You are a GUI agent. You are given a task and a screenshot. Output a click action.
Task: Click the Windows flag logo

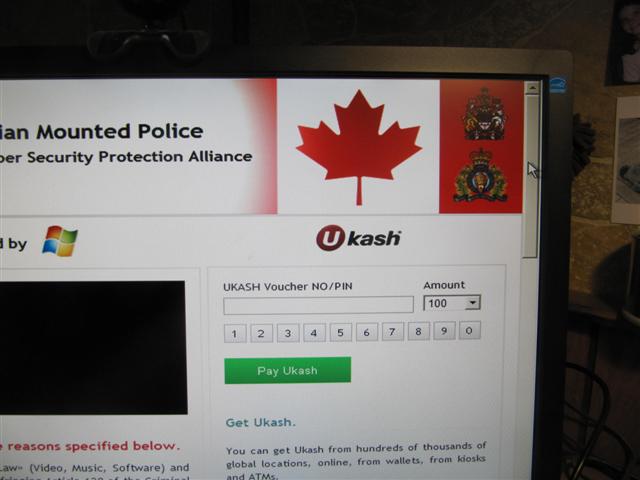(60, 241)
